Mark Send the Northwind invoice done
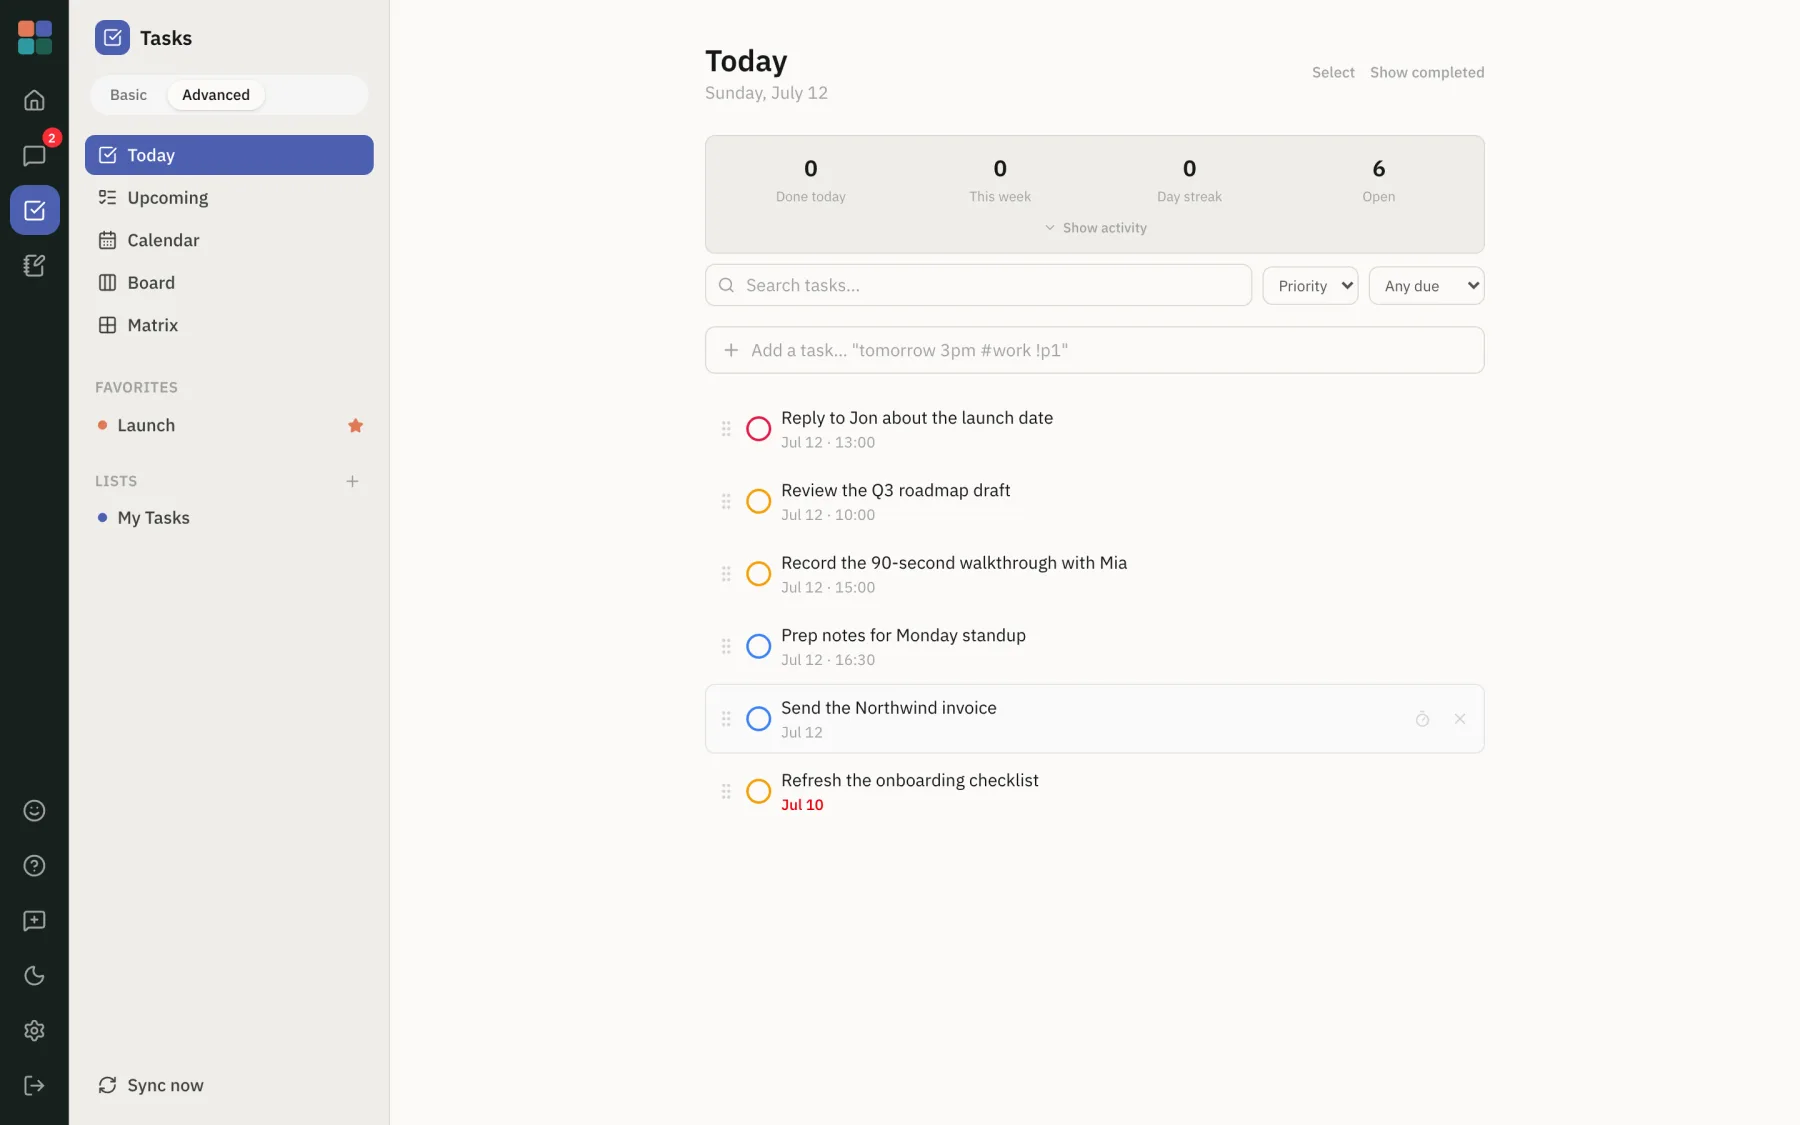Screen dimensions: 1800x1125 coord(759,719)
